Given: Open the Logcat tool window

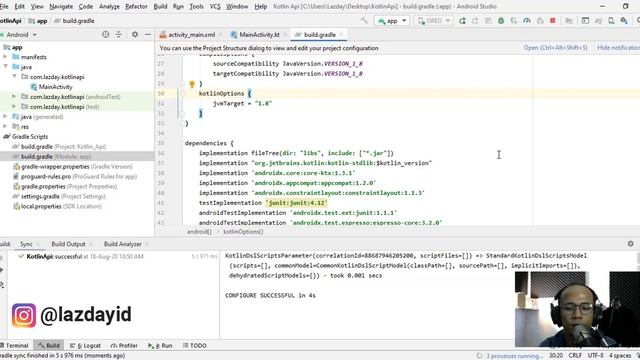Looking at the screenshot, I should (85, 345).
